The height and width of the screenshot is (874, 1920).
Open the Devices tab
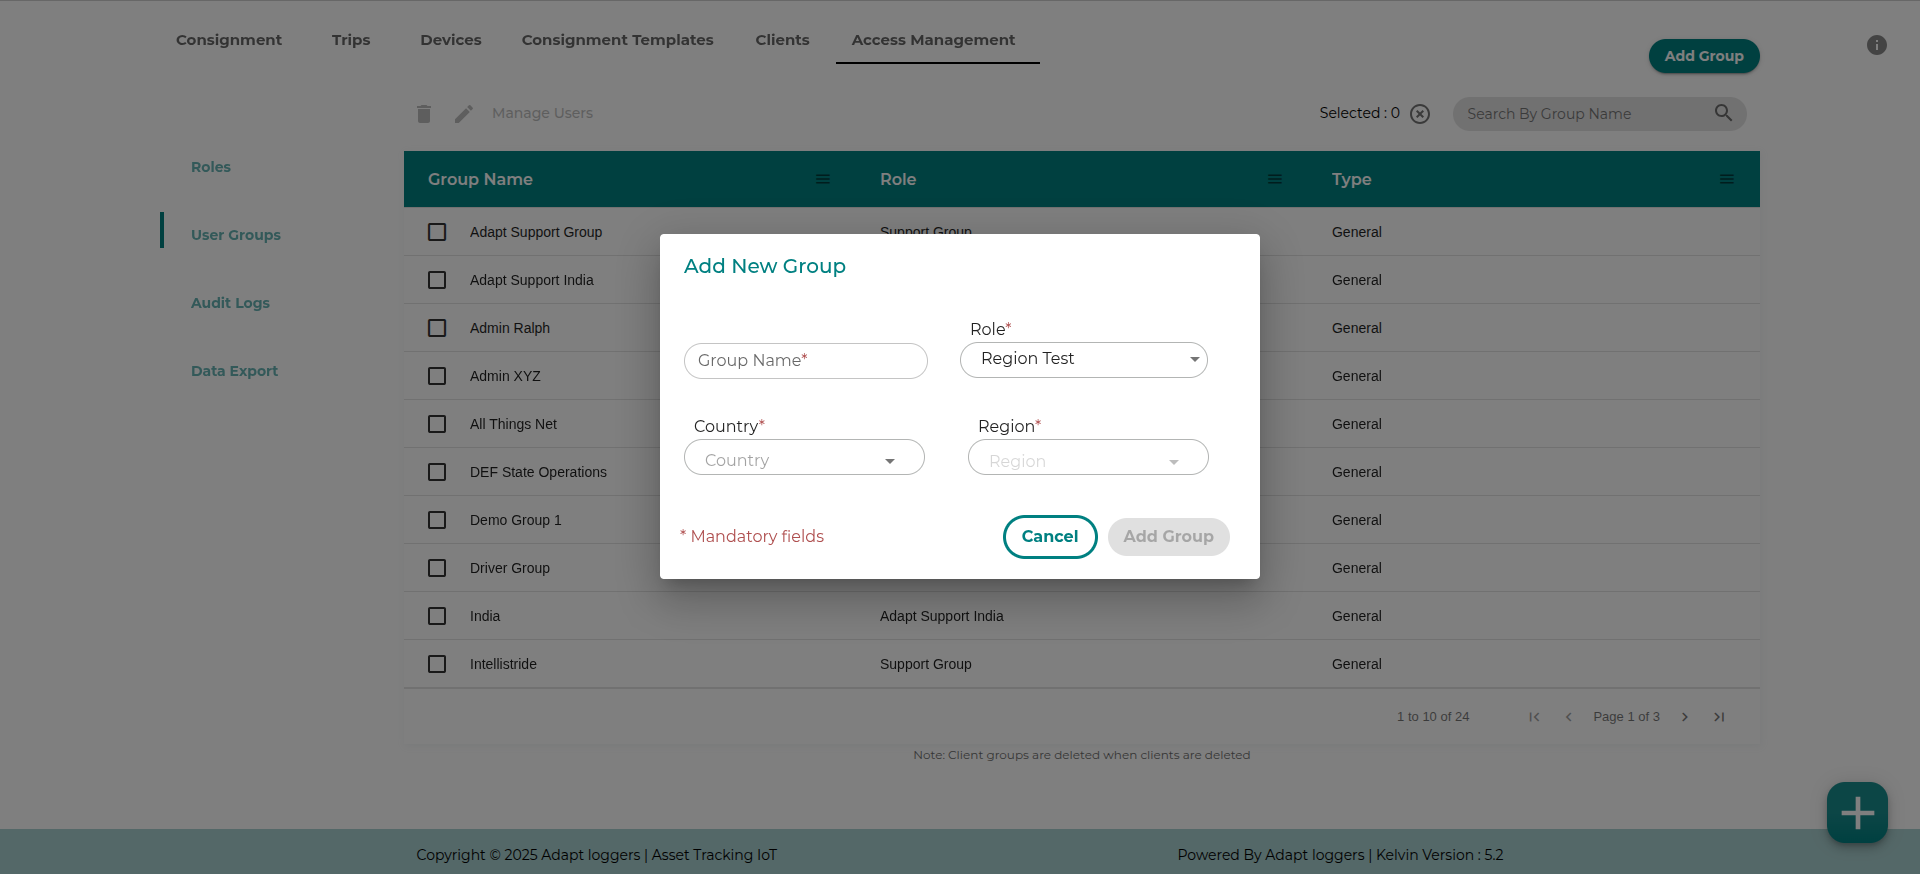pyautogui.click(x=451, y=40)
